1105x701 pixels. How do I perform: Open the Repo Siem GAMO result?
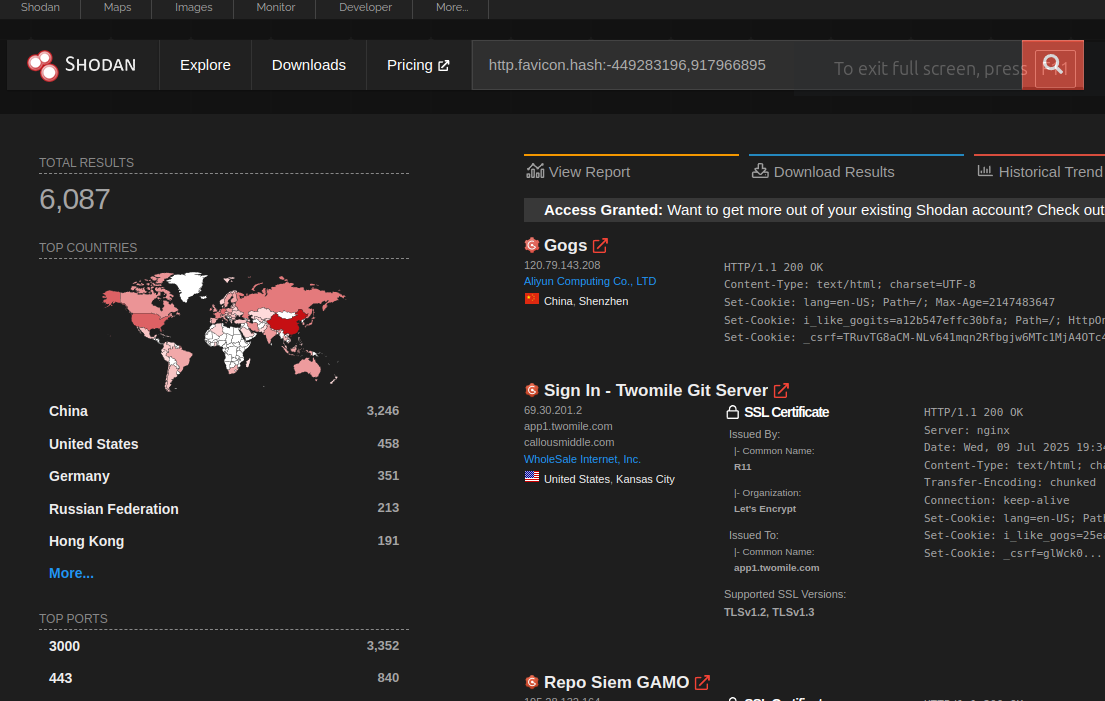coord(616,683)
